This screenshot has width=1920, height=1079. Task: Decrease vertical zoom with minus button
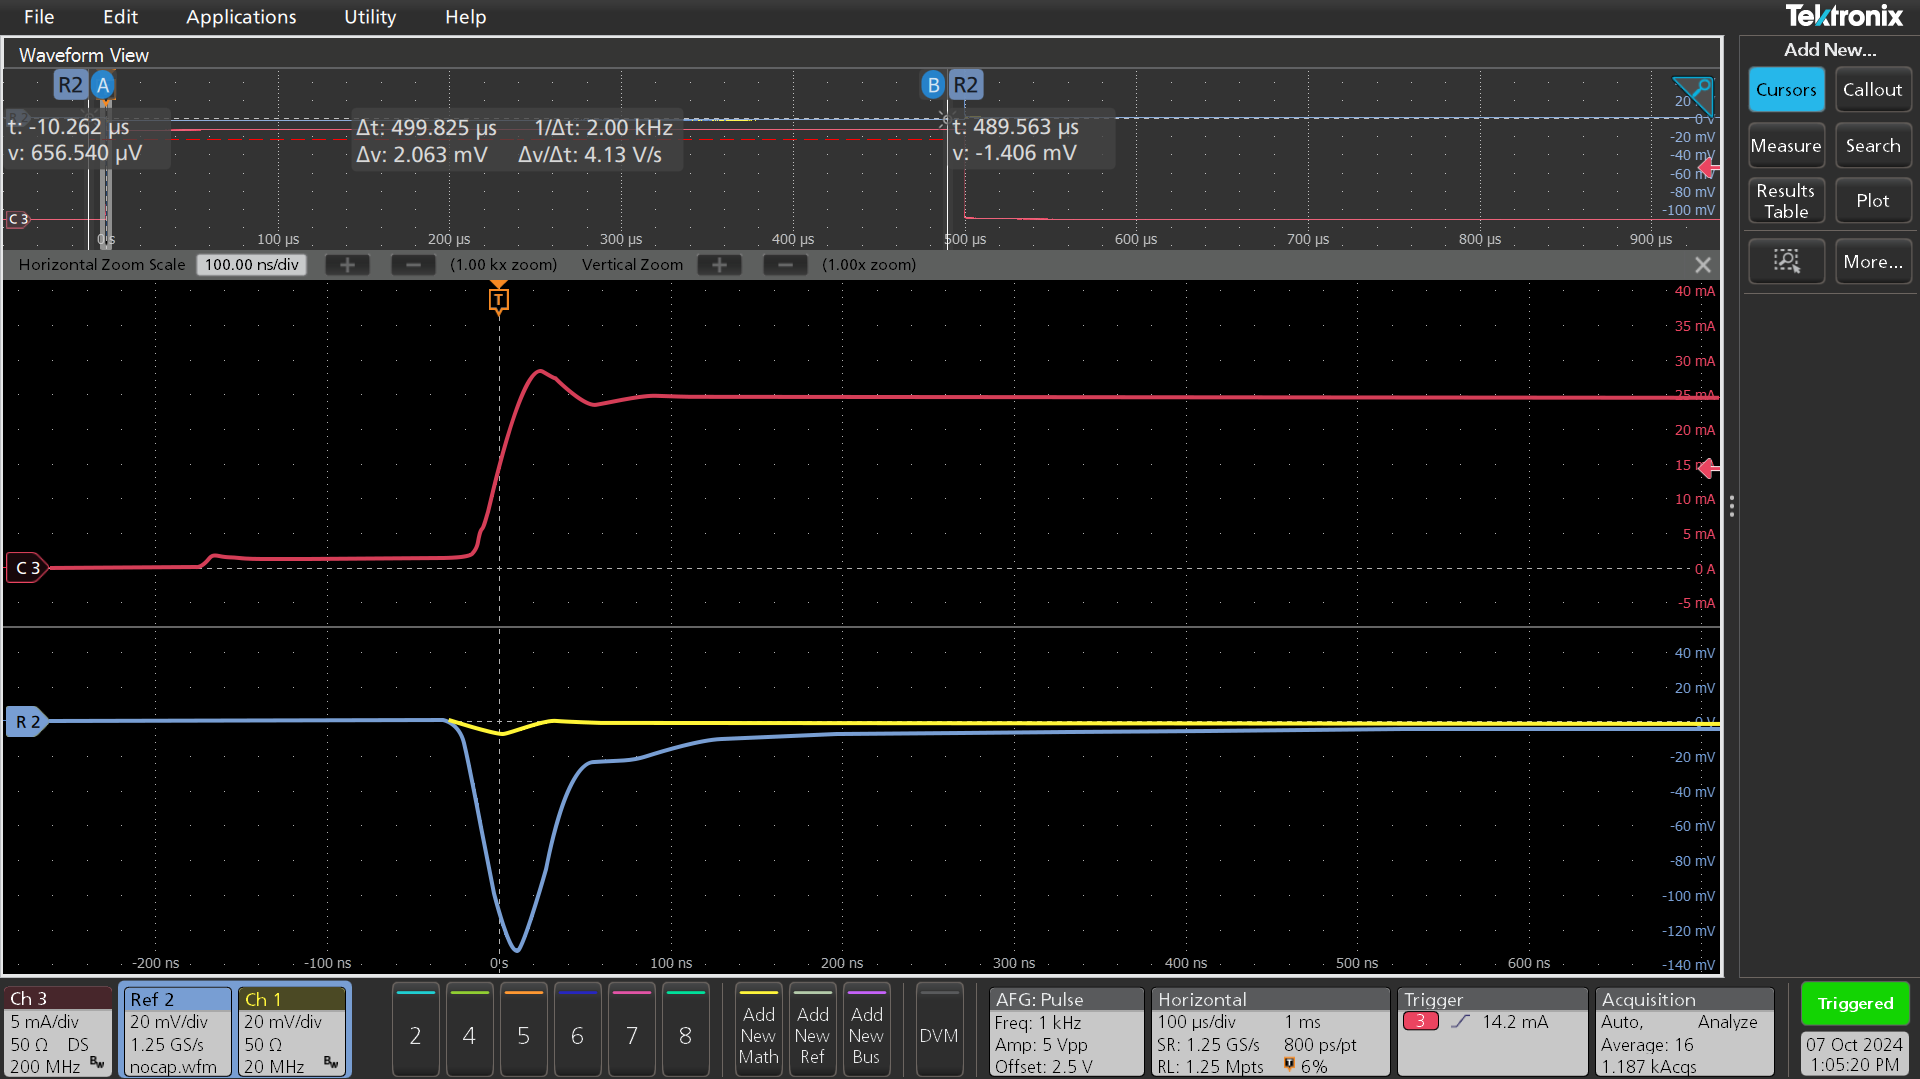point(785,265)
